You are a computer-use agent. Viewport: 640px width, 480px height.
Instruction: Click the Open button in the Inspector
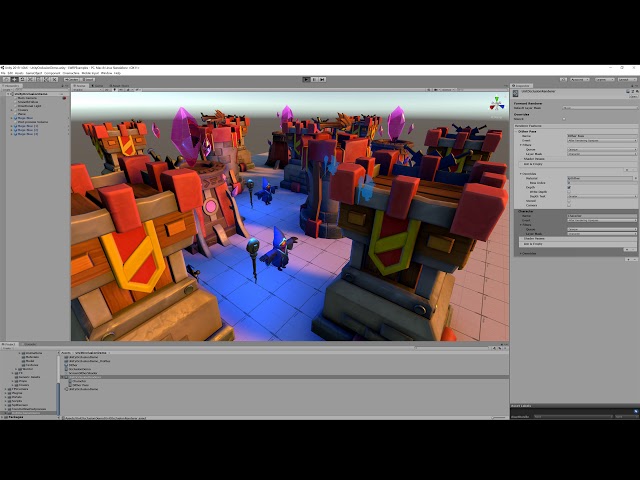pos(633,97)
